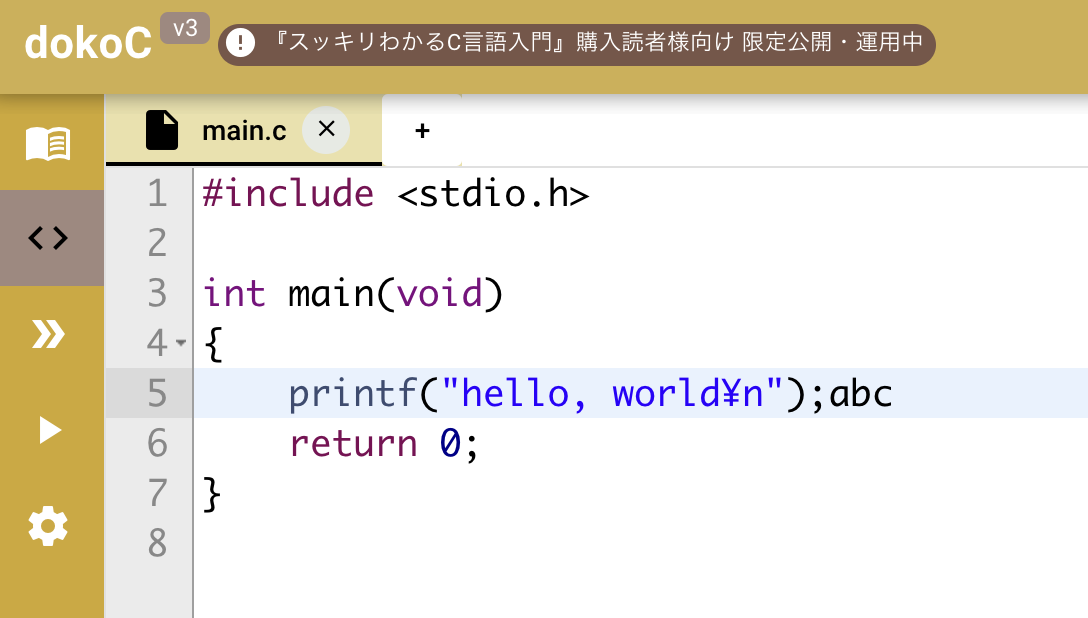
Task: Close the main.c tab
Action: pyautogui.click(x=325, y=129)
